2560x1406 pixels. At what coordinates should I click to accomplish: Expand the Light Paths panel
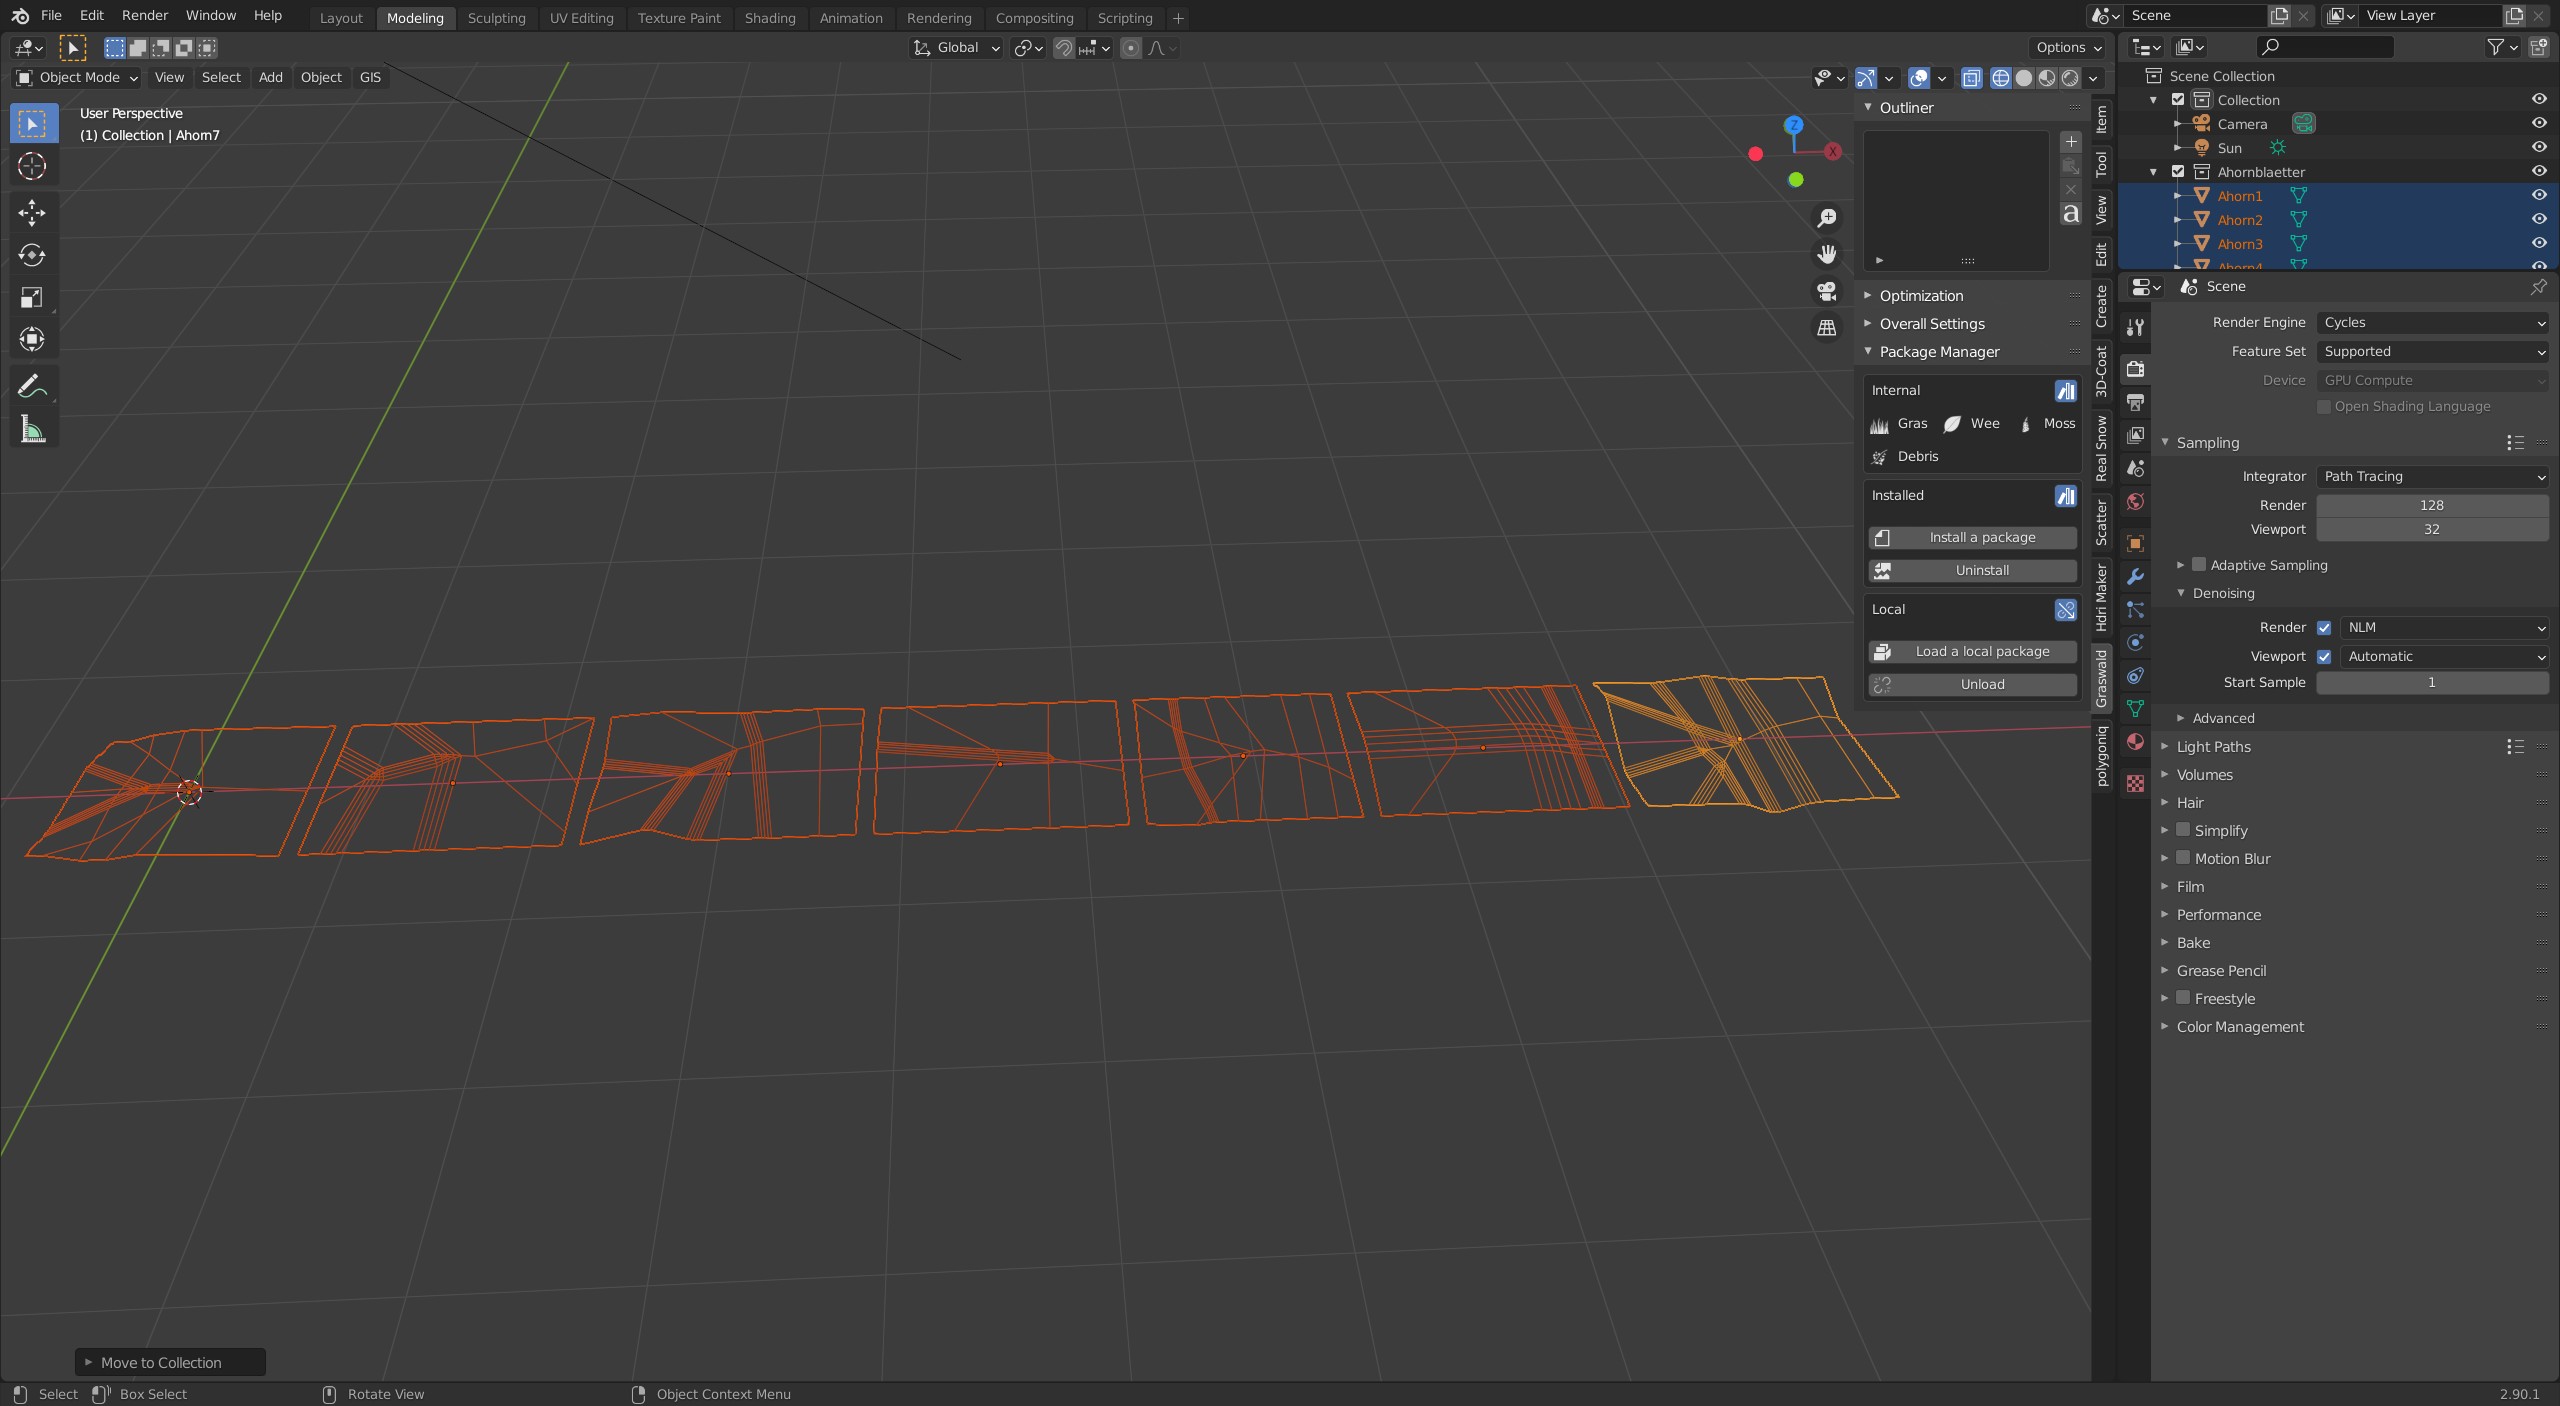click(2213, 747)
